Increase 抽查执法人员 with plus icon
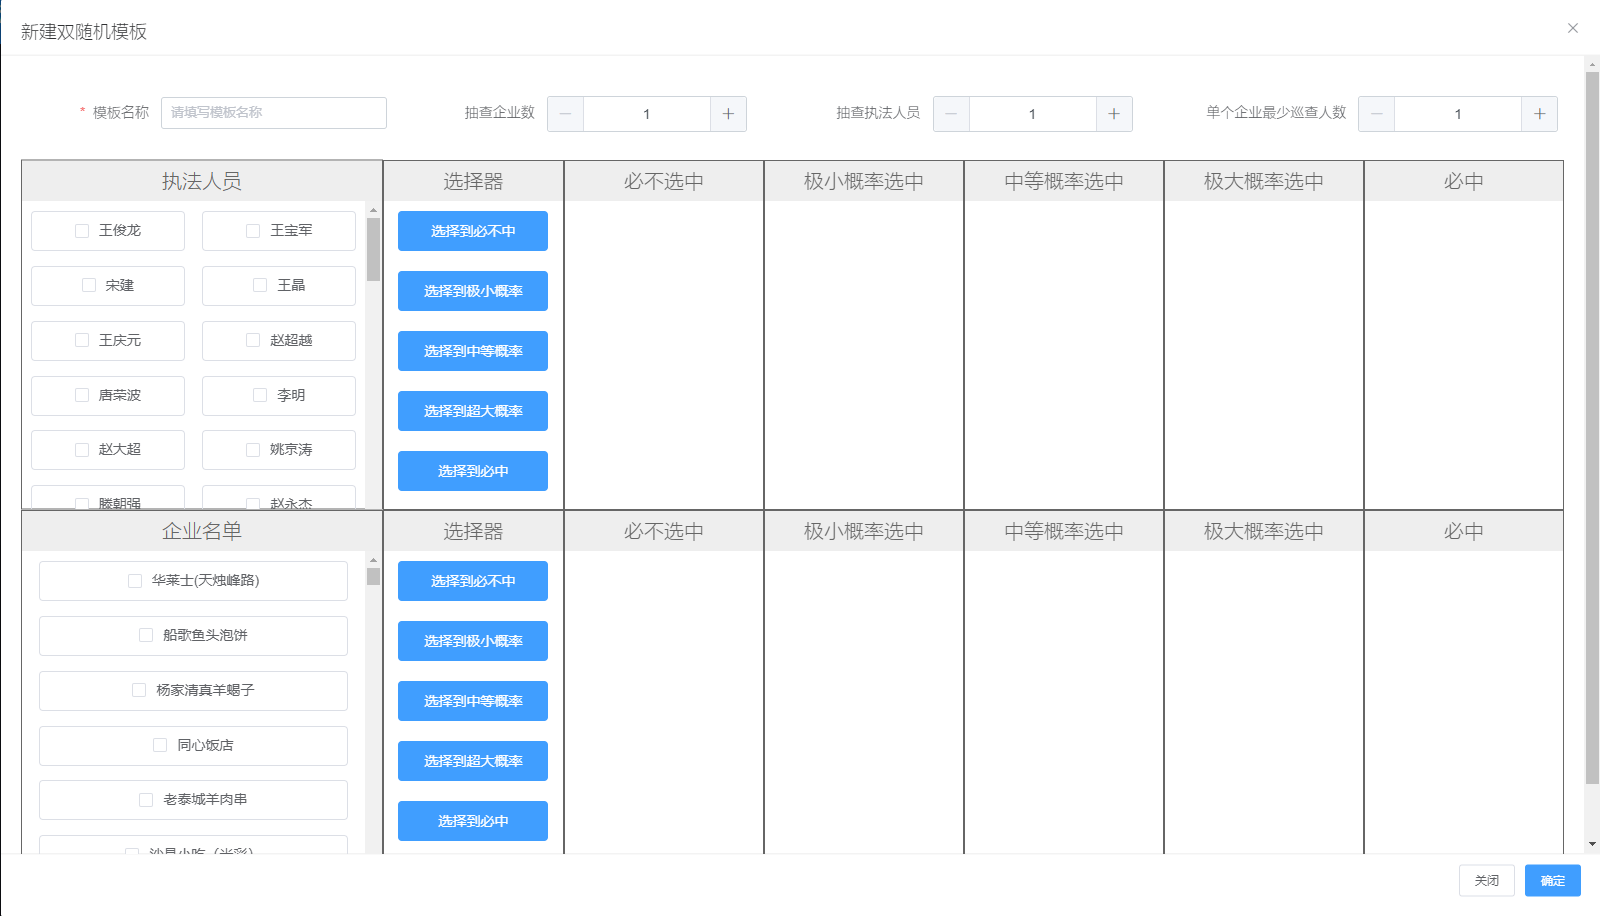 [x=1114, y=114]
